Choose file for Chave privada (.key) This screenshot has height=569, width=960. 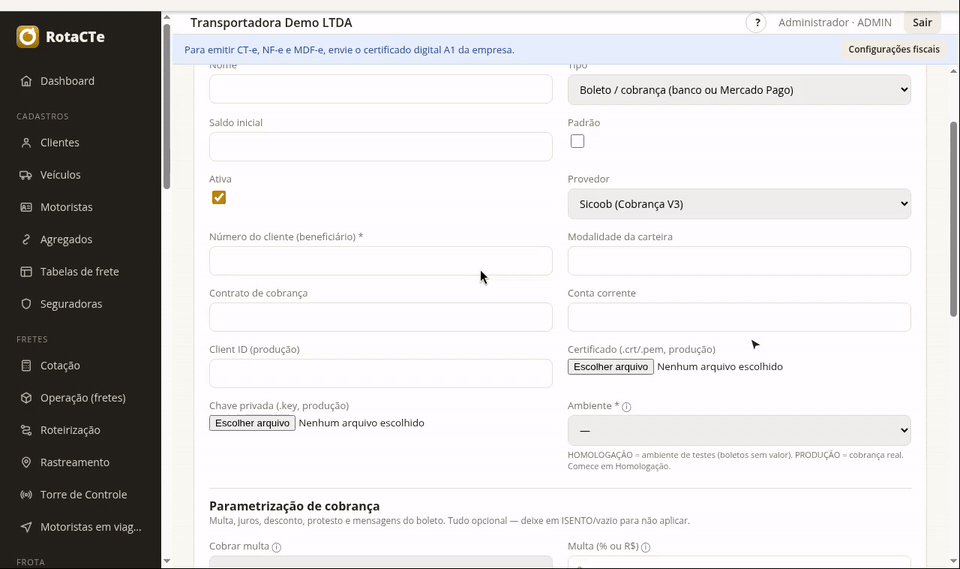(252, 423)
